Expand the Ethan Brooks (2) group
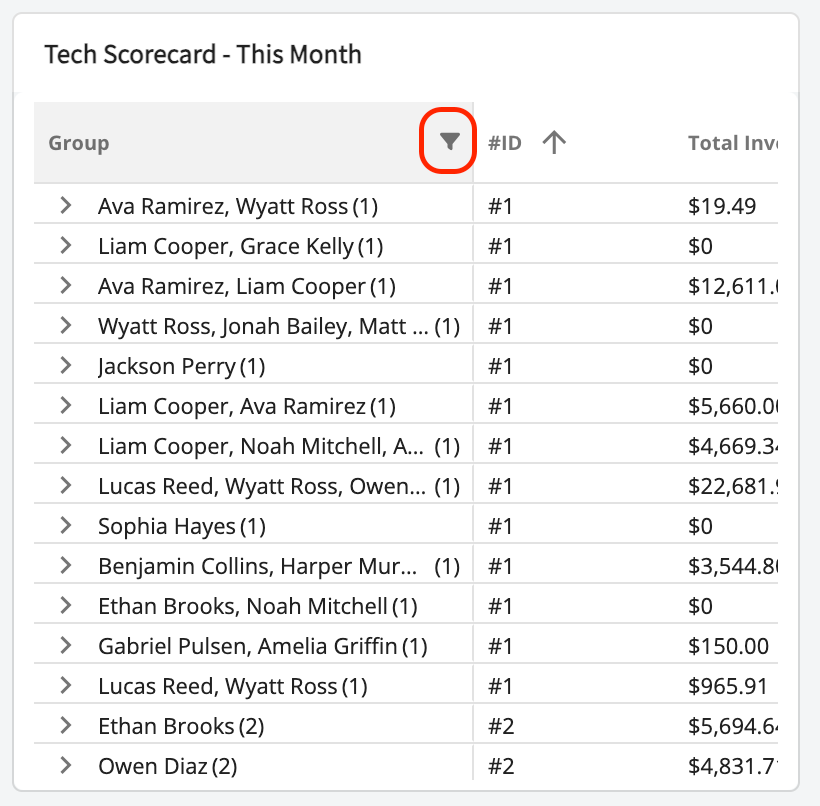The image size is (820, 806). [x=65, y=725]
